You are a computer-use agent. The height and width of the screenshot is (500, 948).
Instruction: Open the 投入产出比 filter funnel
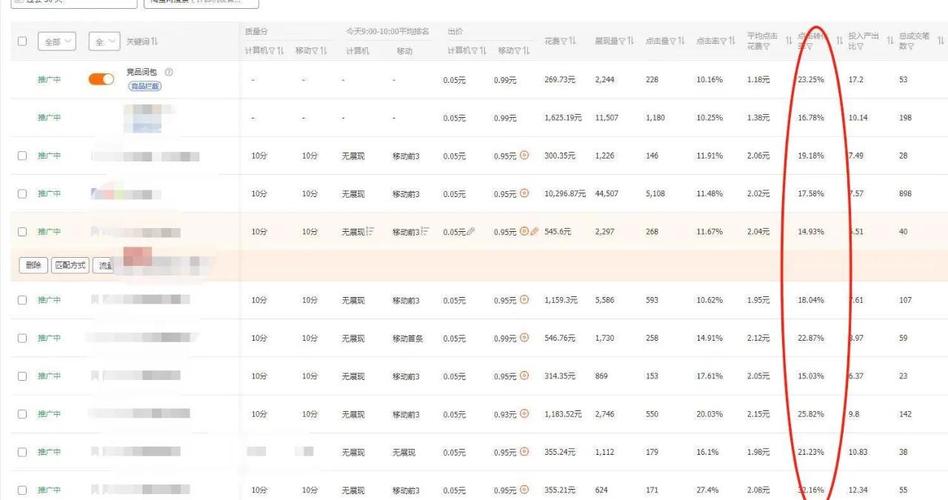pos(860,46)
